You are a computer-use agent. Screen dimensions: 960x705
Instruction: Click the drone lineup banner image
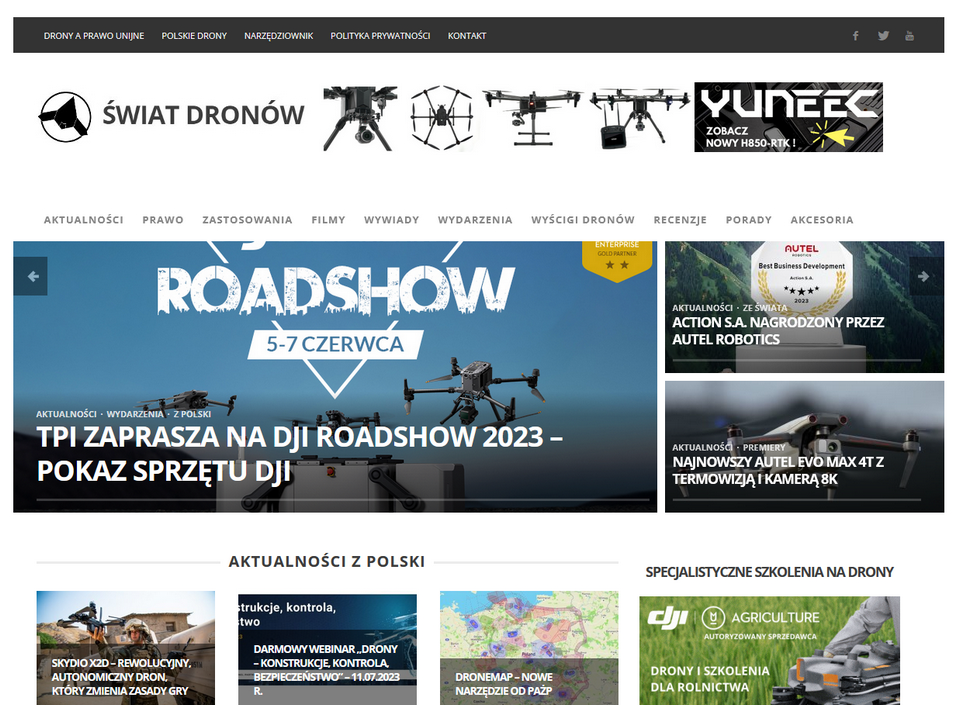[506, 118]
